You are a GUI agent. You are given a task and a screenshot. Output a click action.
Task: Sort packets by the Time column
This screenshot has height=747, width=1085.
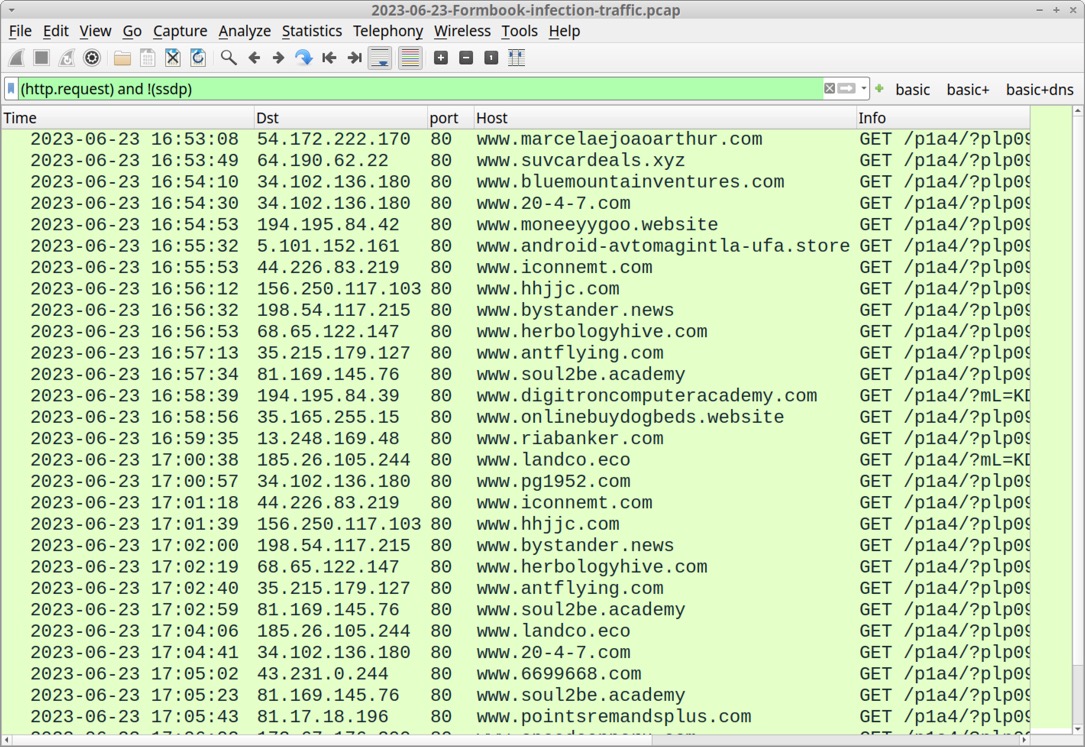pyautogui.click(x=127, y=118)
